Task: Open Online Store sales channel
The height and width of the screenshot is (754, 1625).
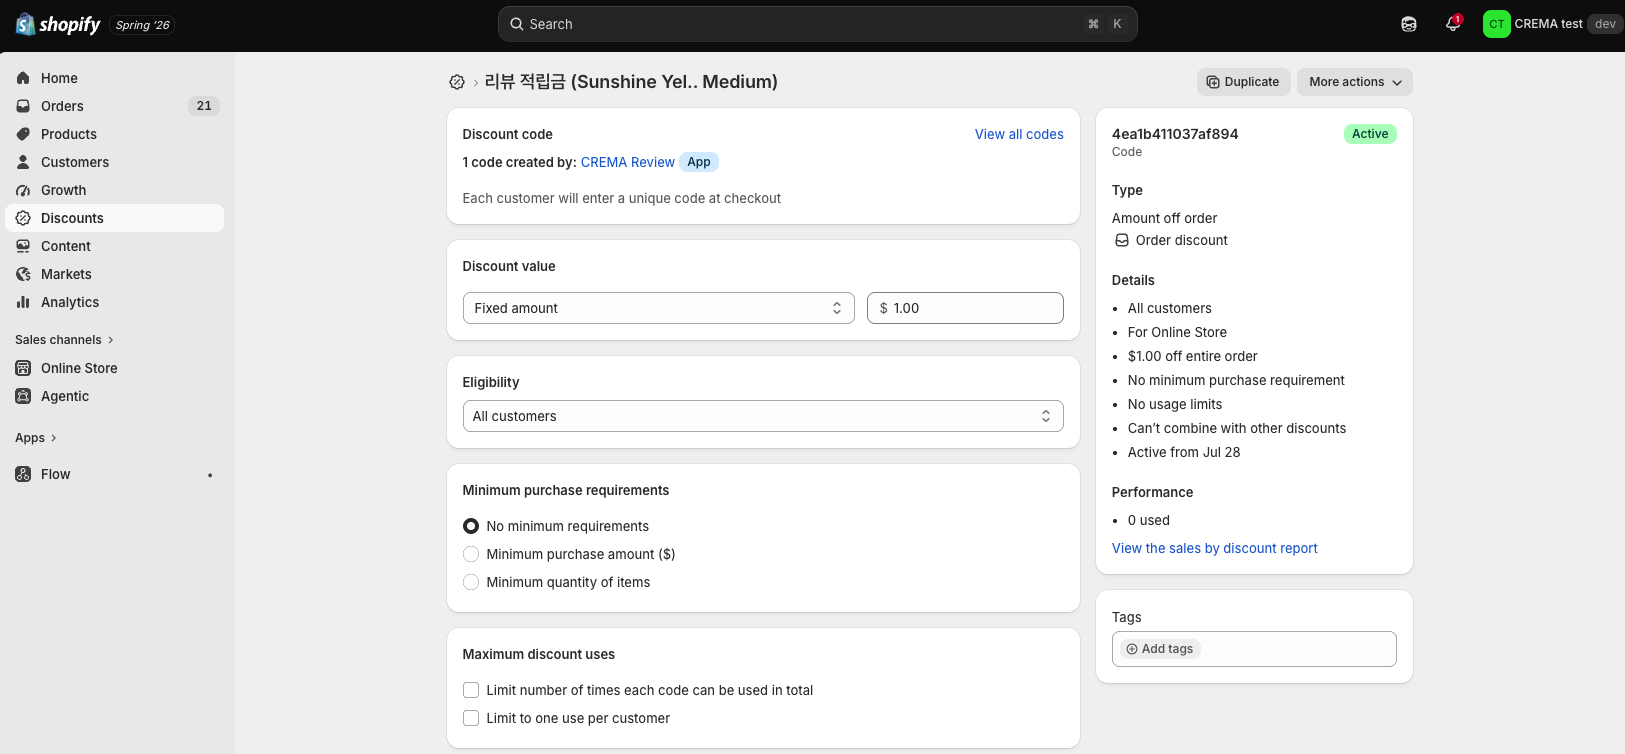Action: 114,368
